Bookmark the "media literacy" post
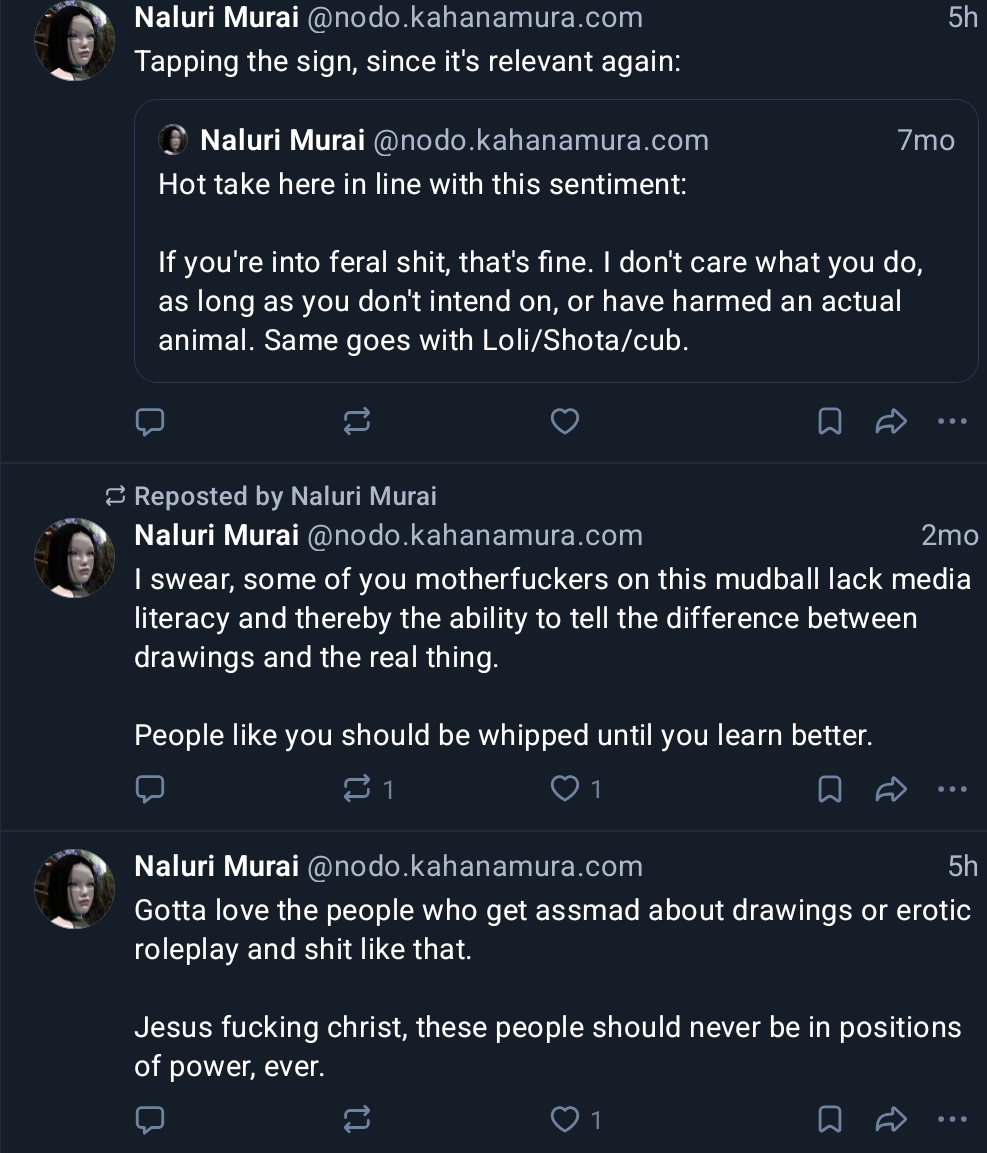 coord(829,790)
